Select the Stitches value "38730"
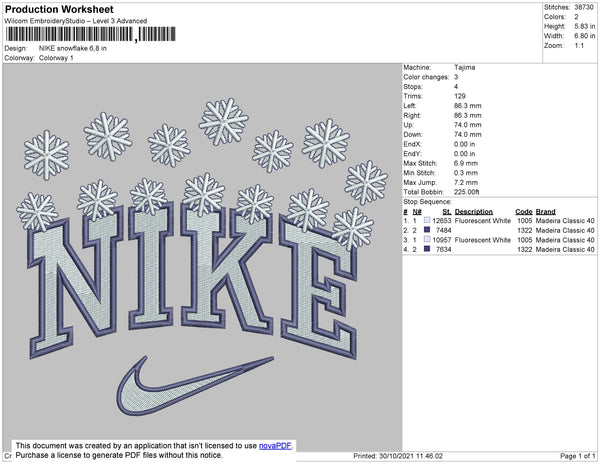 click(x=584, y=7)
